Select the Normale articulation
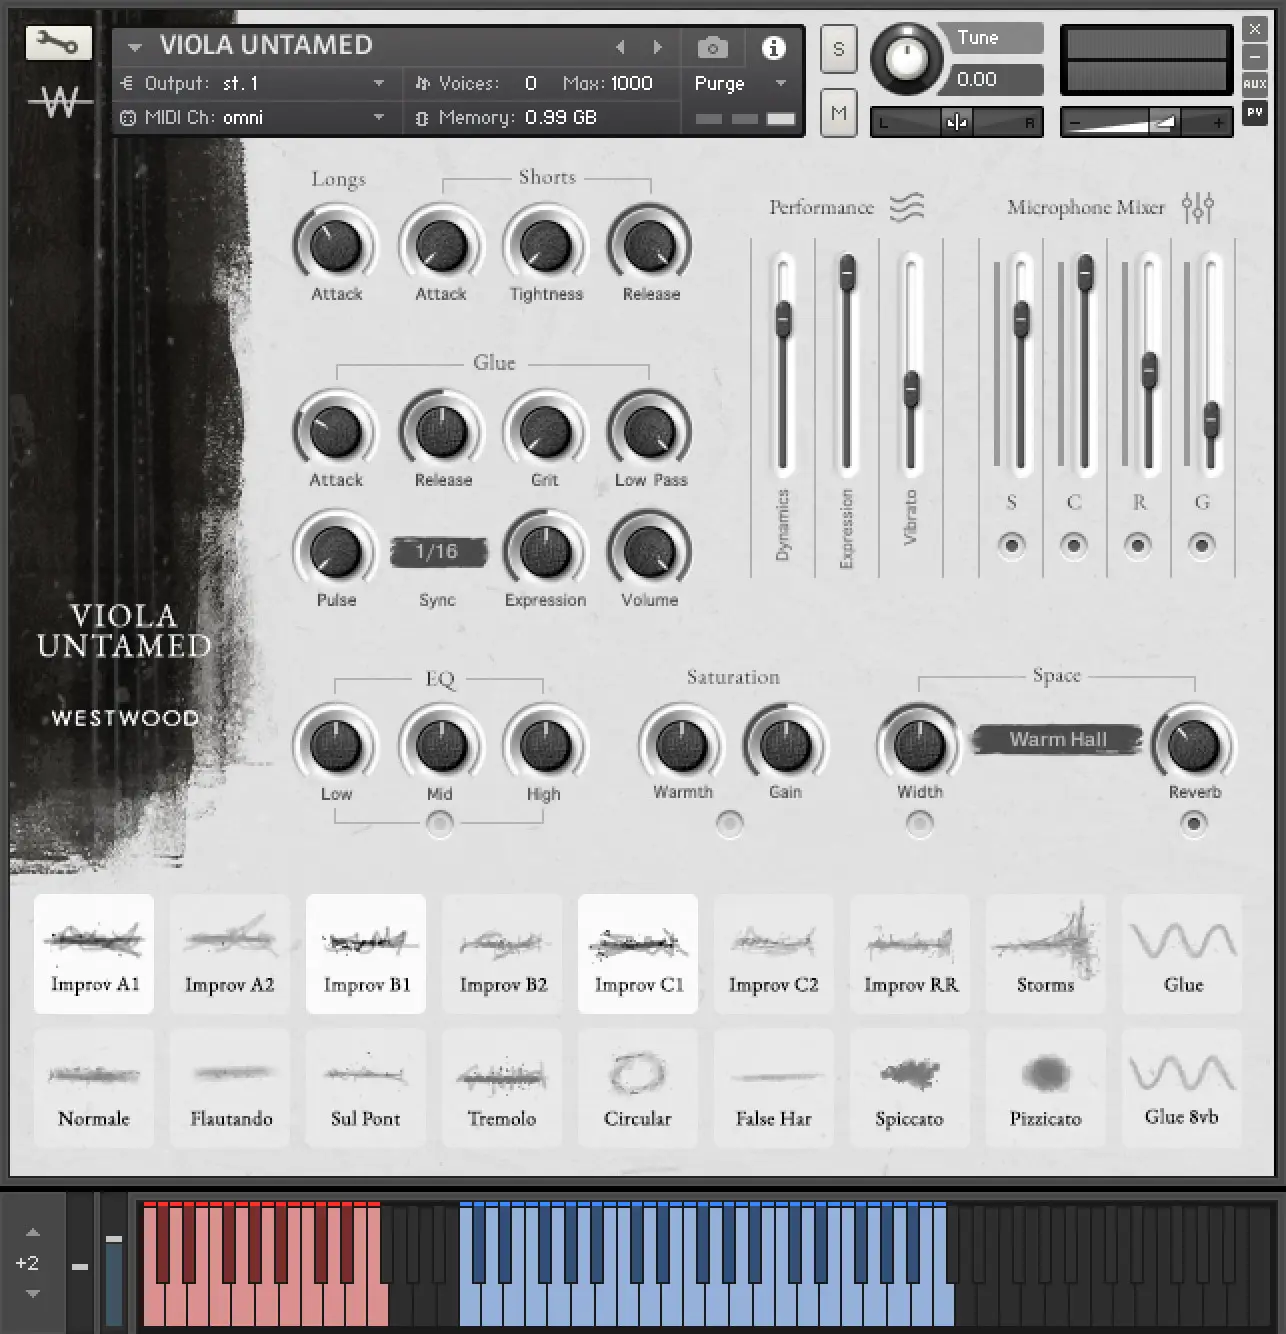The height and width of the screenshot is (1334, 1286). pyautogui.click(x=94, y=1088)
